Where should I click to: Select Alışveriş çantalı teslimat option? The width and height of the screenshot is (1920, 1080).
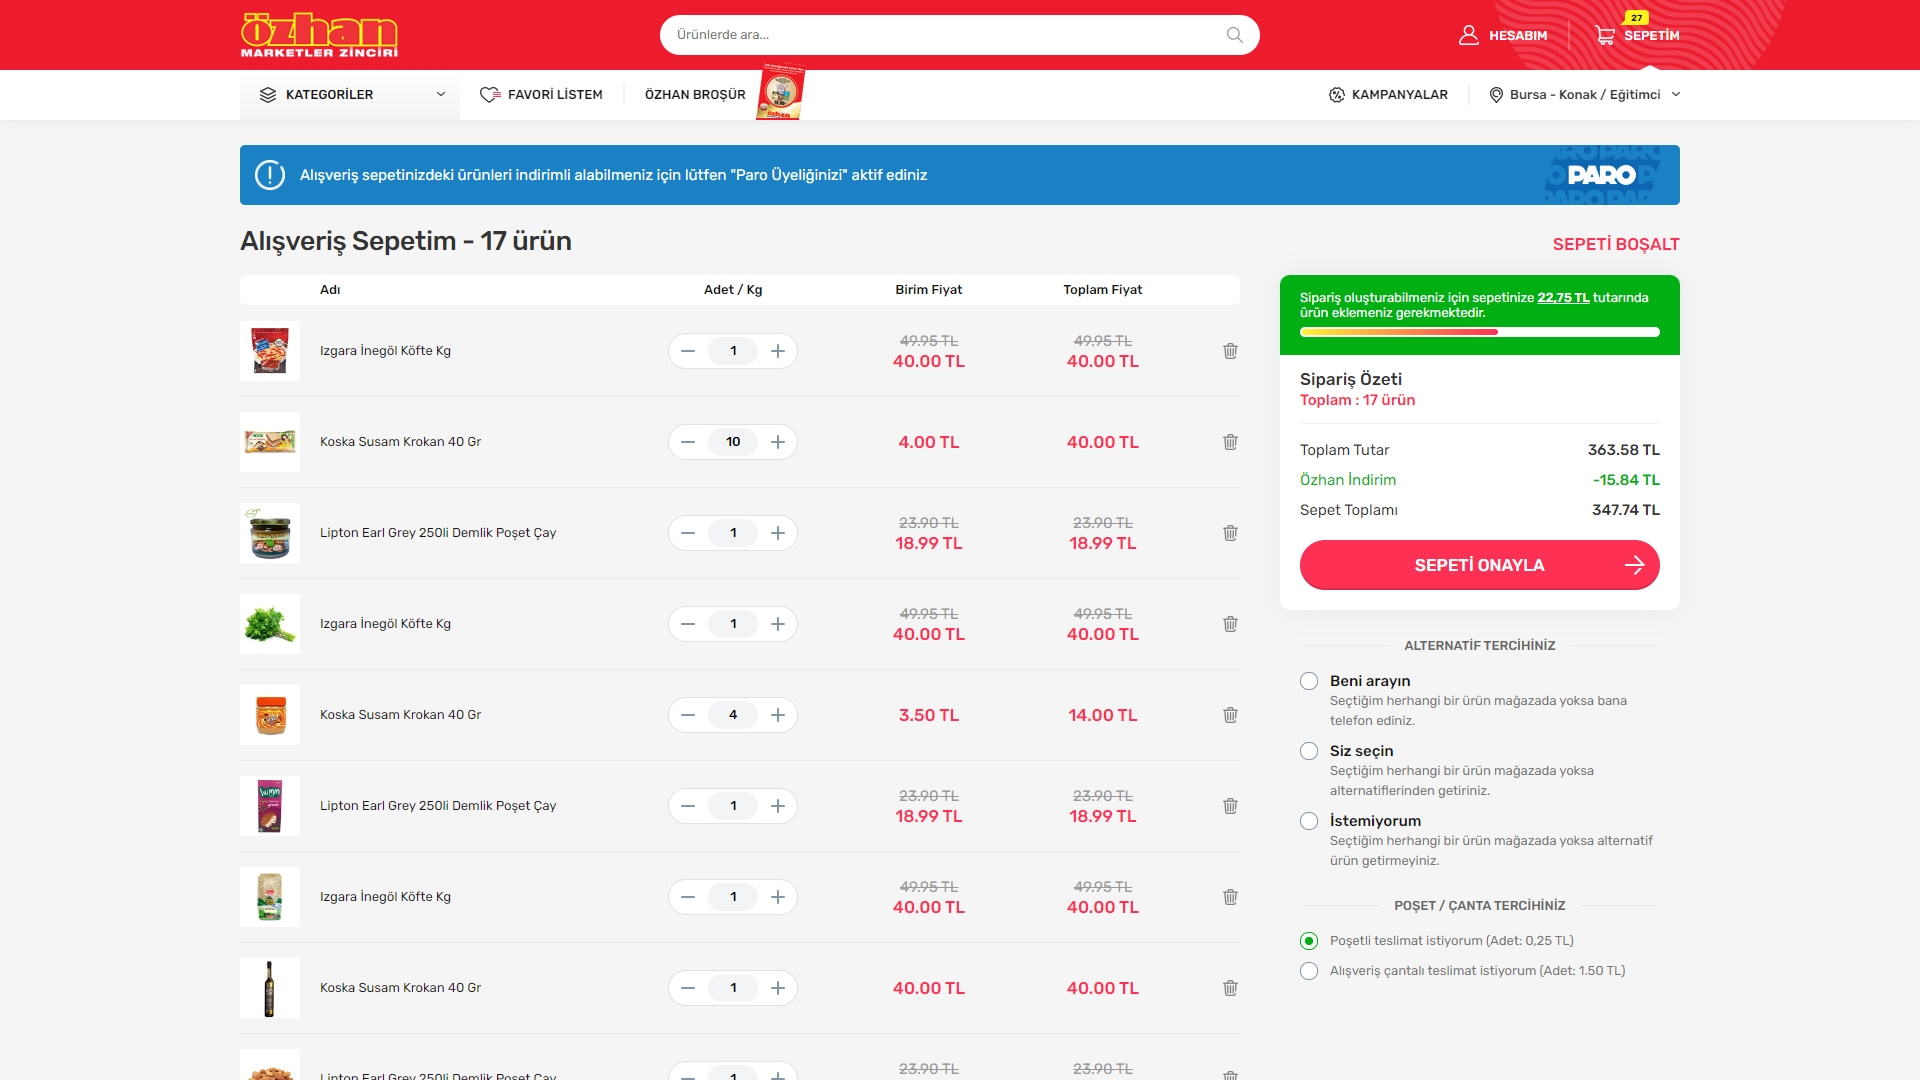pyautogui.click(x=1309, y=971)
